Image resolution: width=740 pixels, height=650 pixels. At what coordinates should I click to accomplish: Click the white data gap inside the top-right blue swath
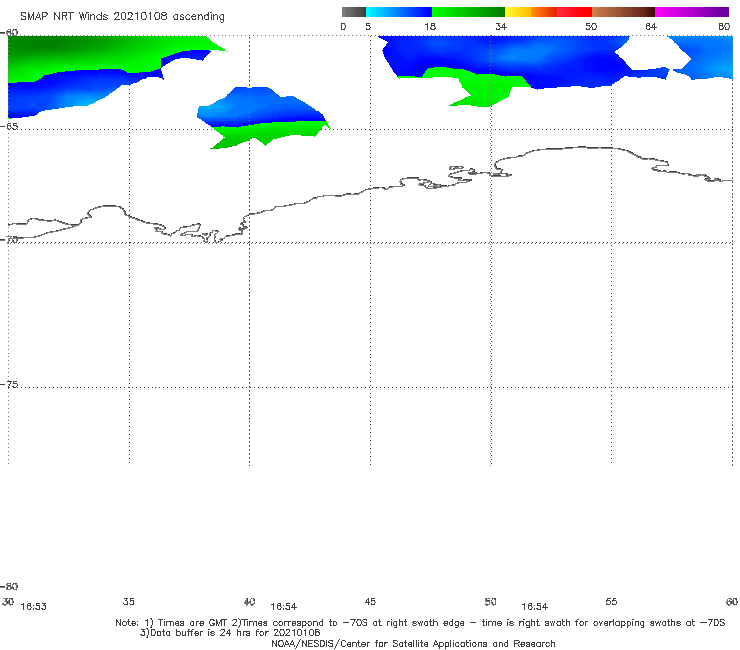(654, 53)
